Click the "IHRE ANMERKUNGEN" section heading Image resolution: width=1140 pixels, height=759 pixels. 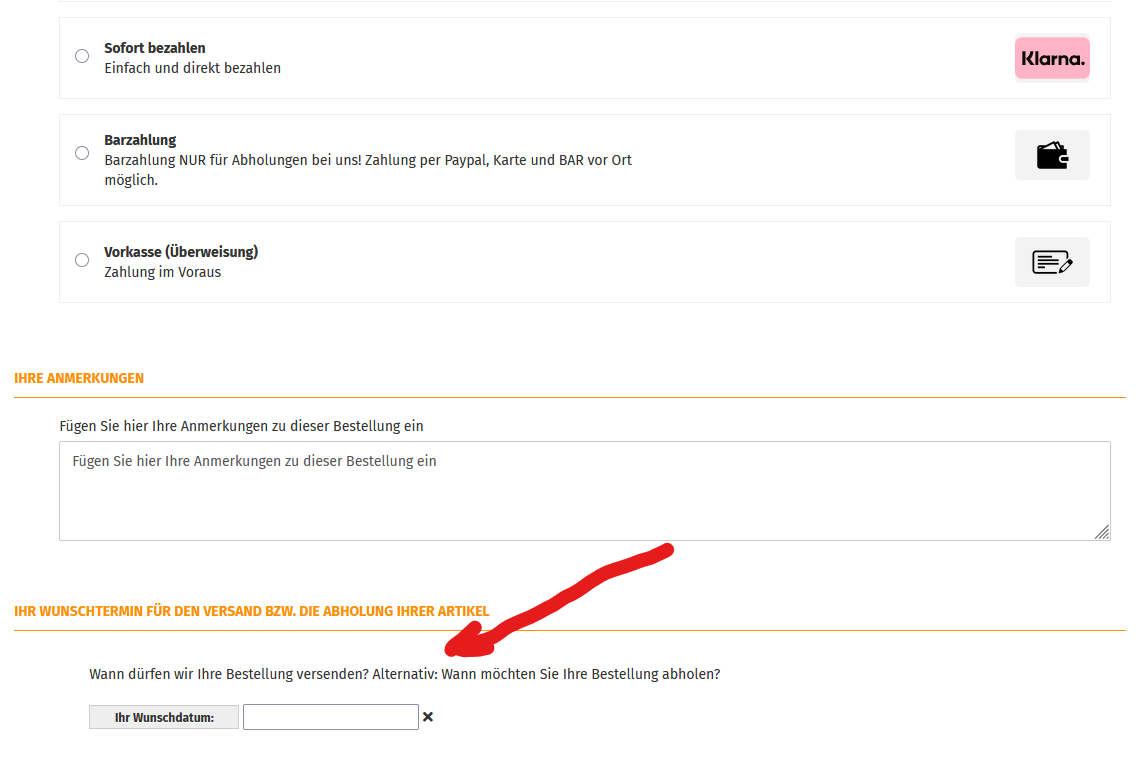[x=79, y=379]
